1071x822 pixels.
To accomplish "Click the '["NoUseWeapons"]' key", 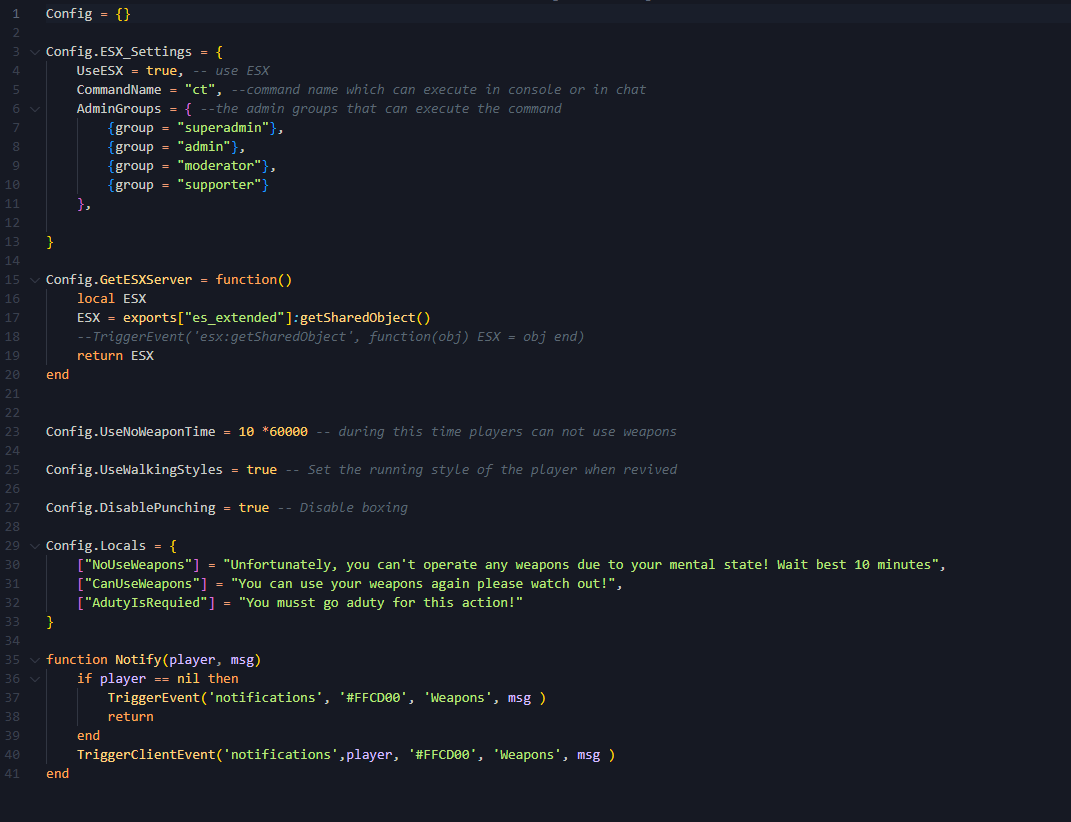I will [138, 564].
